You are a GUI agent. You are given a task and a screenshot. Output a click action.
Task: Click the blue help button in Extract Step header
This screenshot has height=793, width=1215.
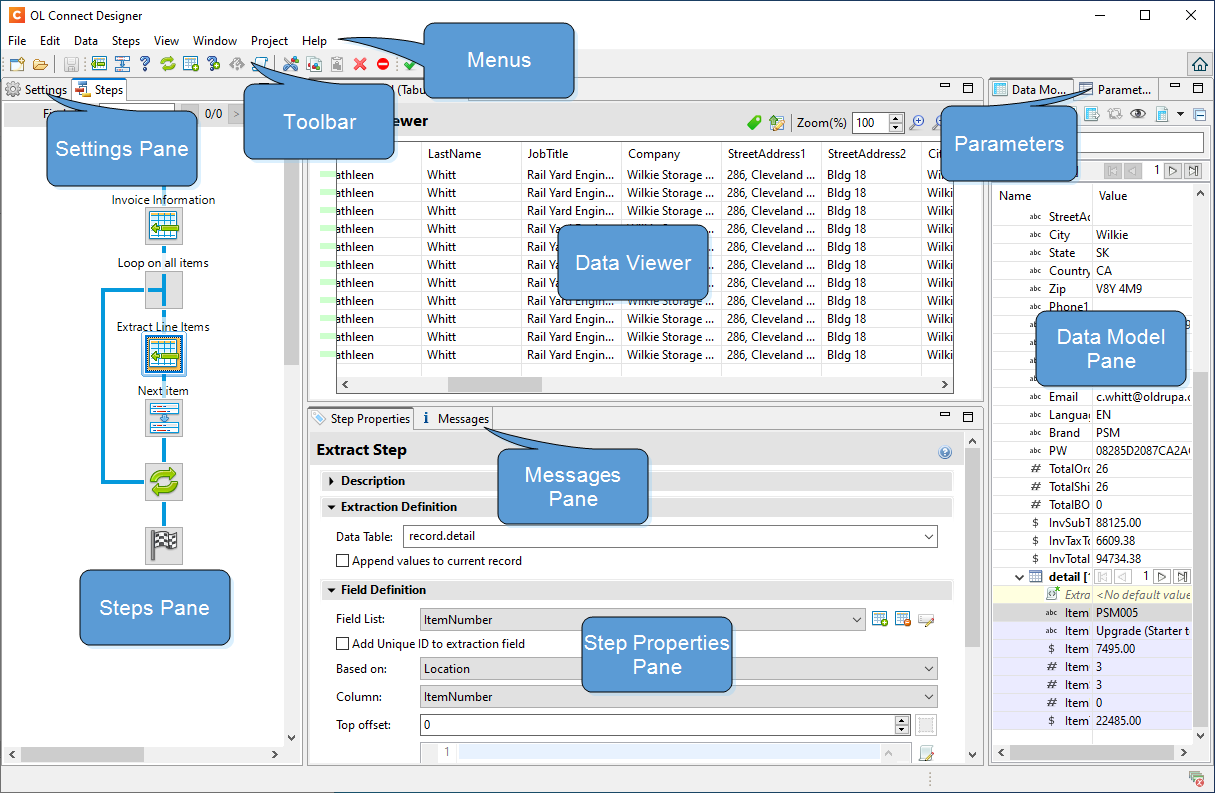point(945,452)
